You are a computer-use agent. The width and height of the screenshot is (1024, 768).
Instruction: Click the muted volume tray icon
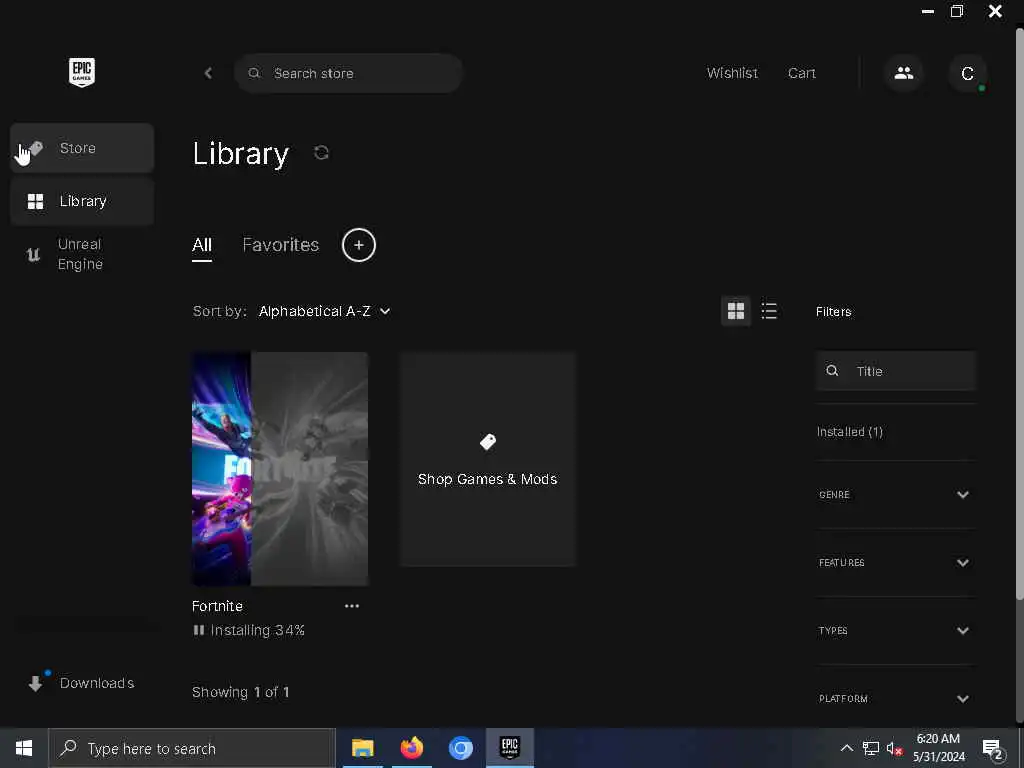point(895,748)
